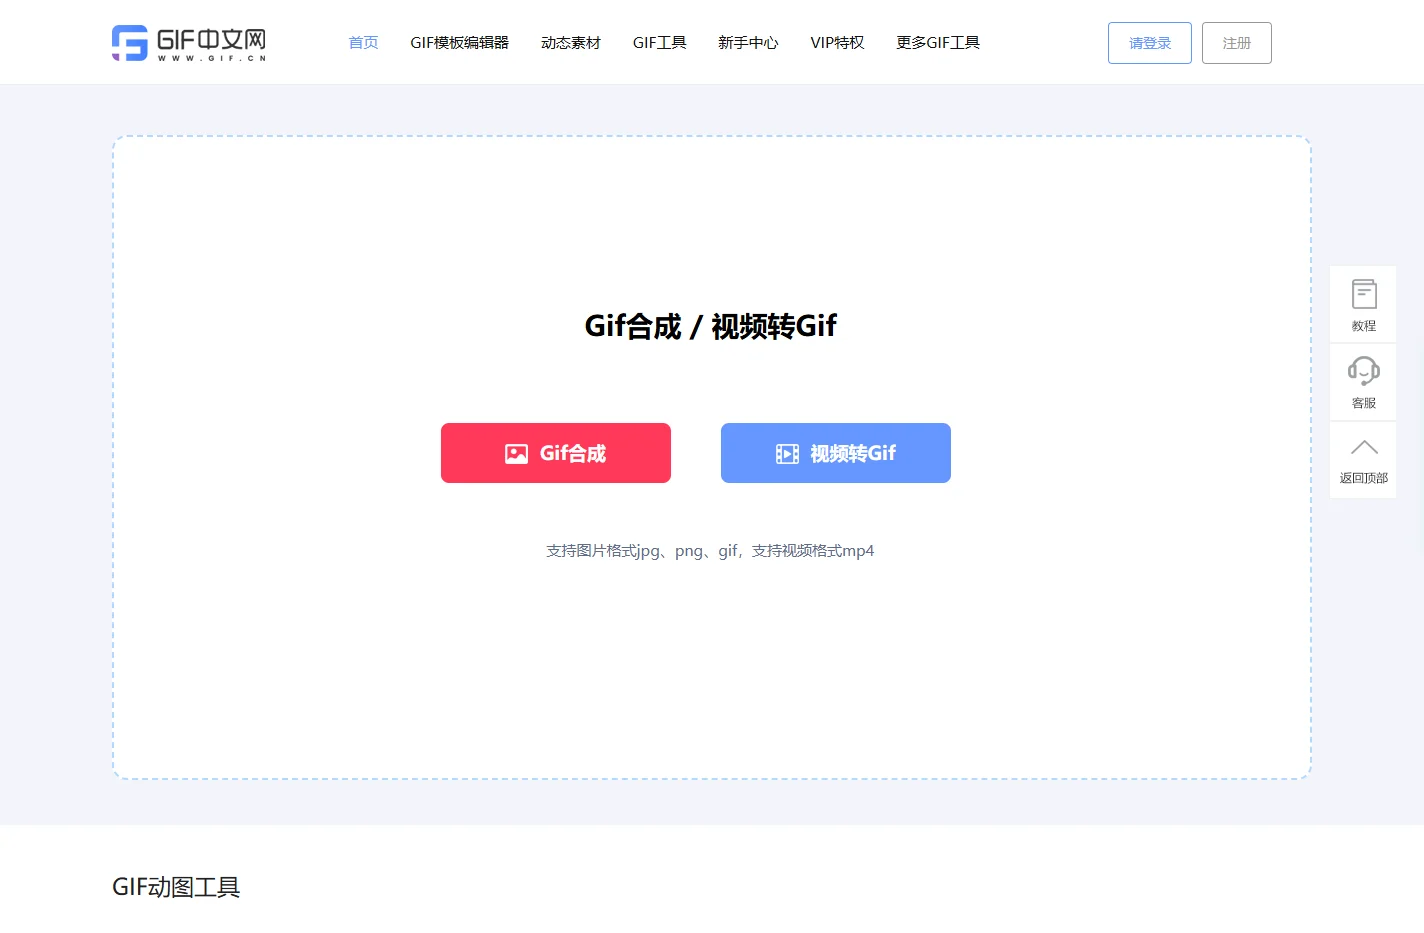The height and width of the screenshot is (933, 1424).
Task: Click the 请登录 login button
Action: click(x=1150, y=43)
